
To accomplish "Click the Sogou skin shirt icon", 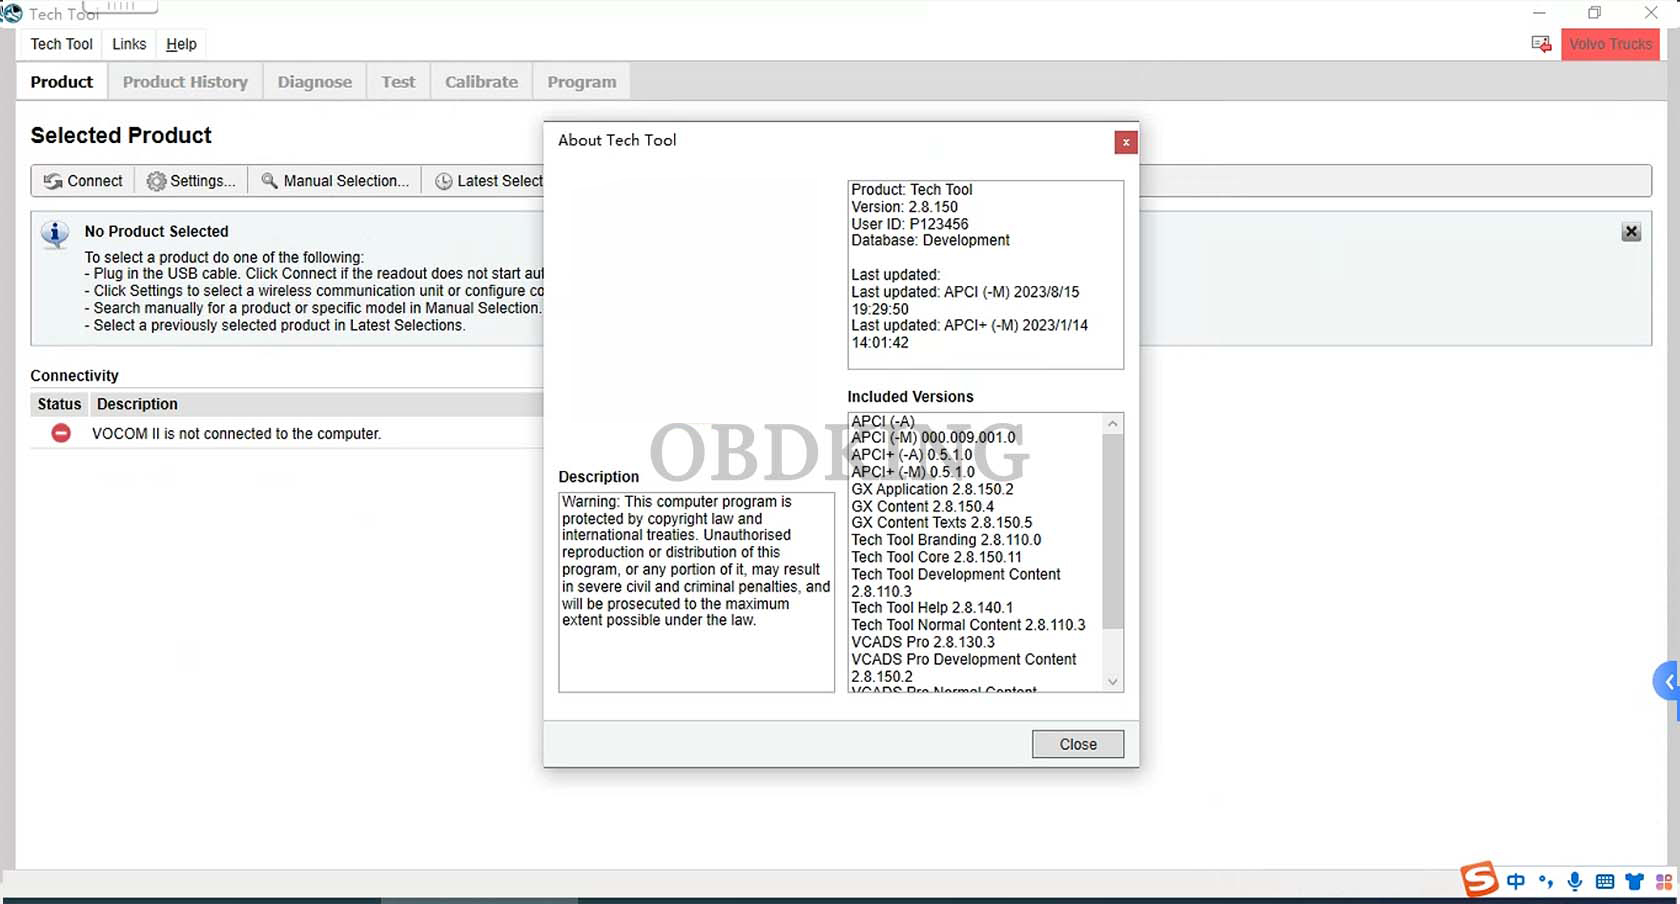I will (x=1634, y=881).
